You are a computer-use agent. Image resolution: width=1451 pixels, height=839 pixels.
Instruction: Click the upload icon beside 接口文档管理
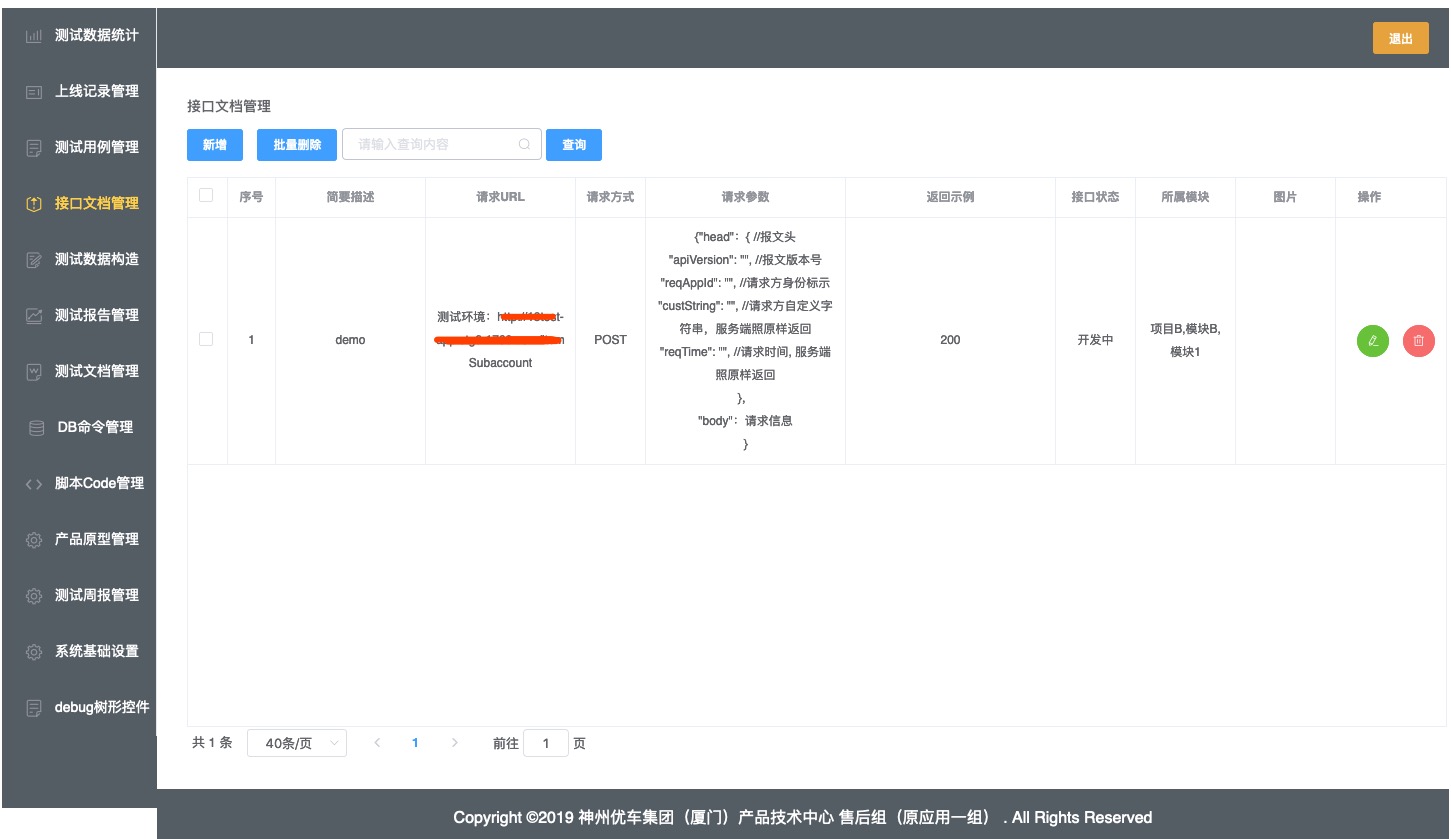click(x=34, y=203)
